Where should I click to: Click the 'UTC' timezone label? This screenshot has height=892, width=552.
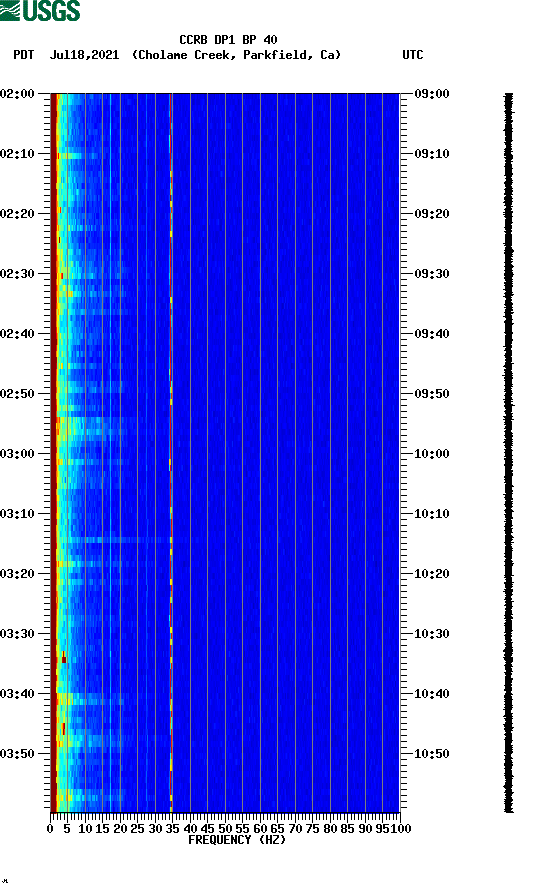[x=413, y=55]
